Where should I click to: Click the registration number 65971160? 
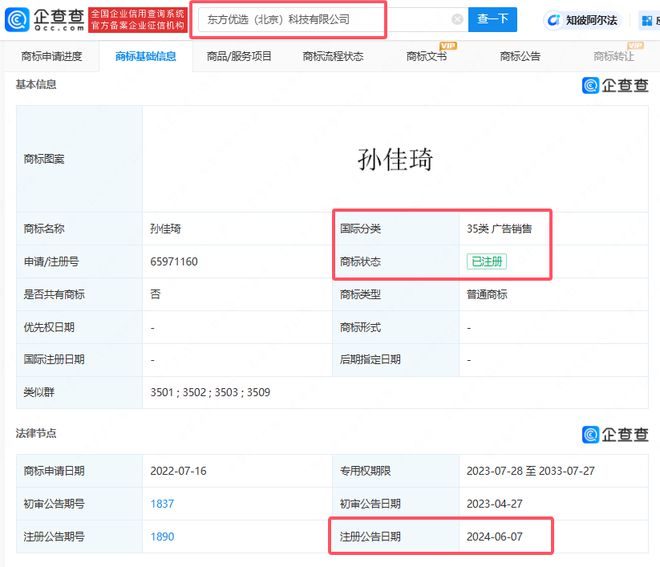(x=174, y=262)
